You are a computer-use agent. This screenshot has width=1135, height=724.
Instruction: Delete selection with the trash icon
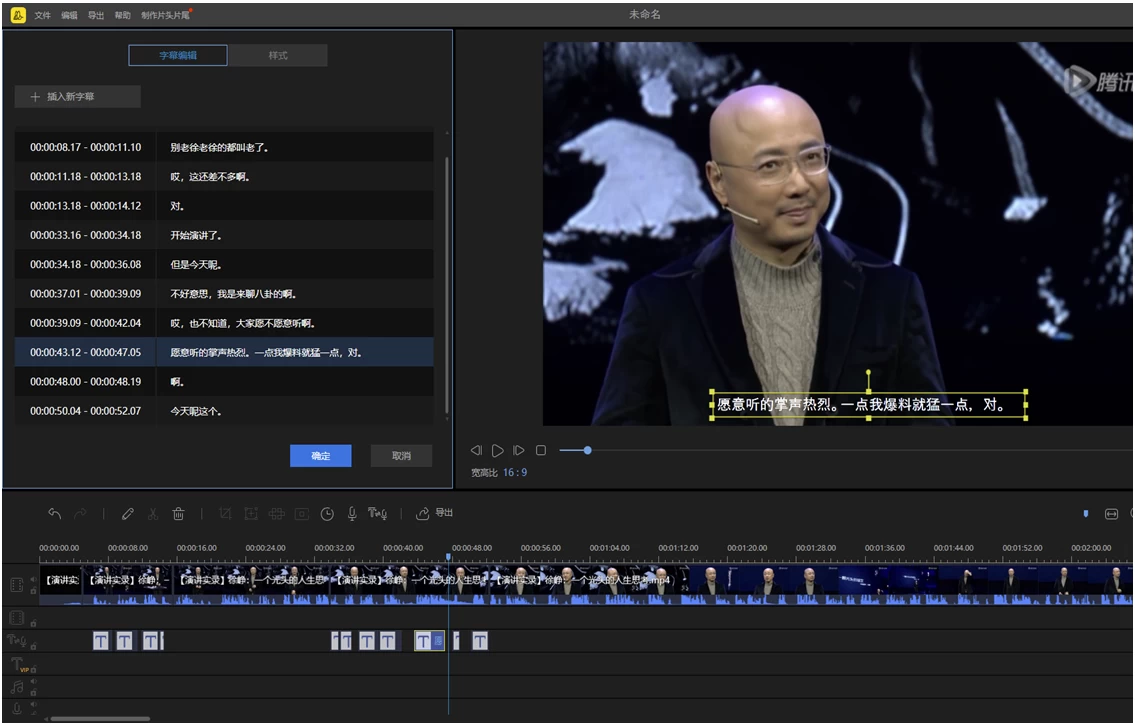click(178, 513)
